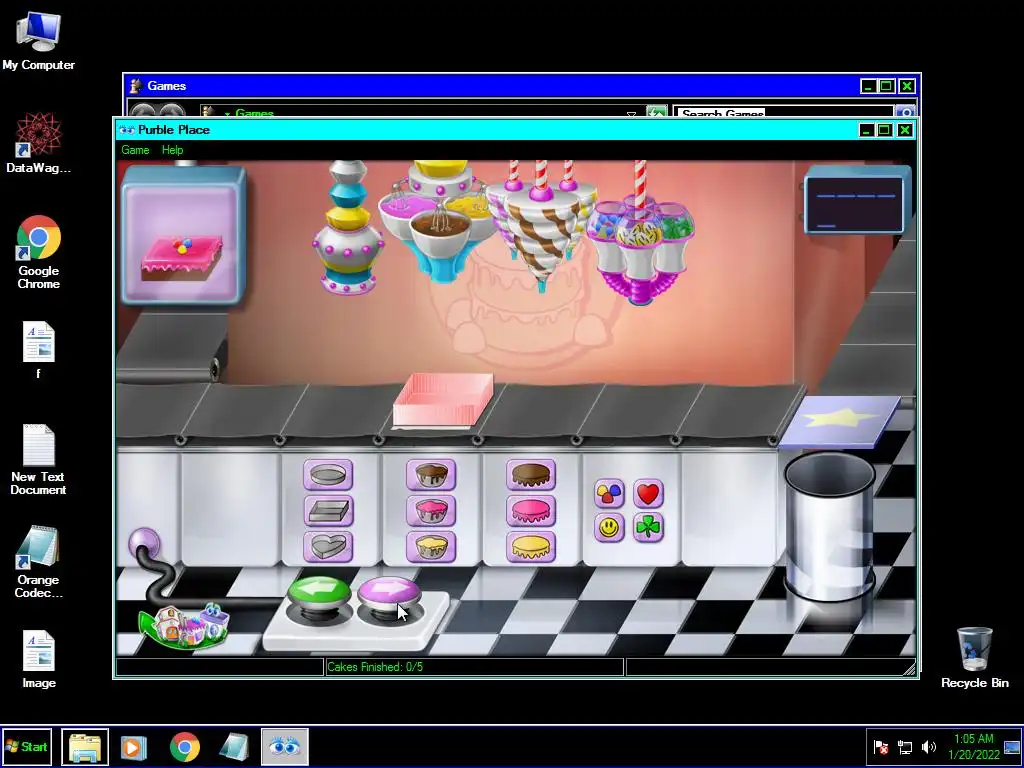Viewport: 1024px width, 768px height.
Task: Add the green clover decoration
Action: (648, 528)
